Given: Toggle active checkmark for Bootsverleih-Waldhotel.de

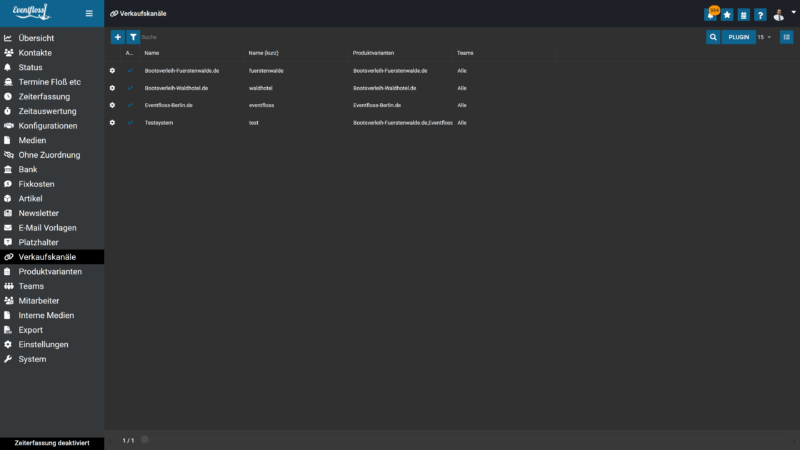Looking at the screenshot, I should pyautogui.click(x=130, y=88).
